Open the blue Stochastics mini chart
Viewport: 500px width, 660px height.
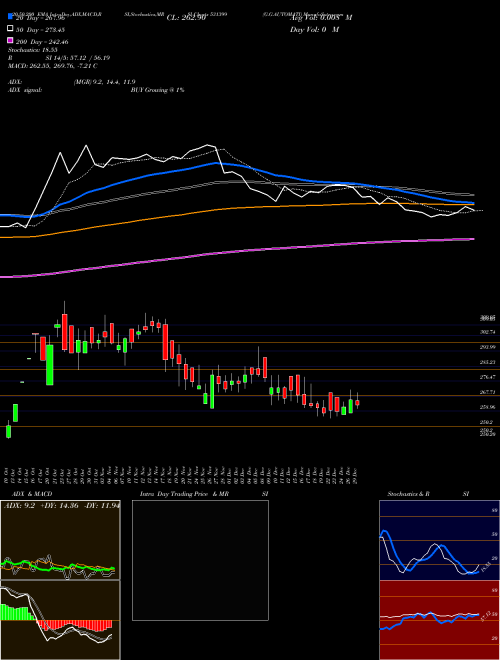(439, 540)
